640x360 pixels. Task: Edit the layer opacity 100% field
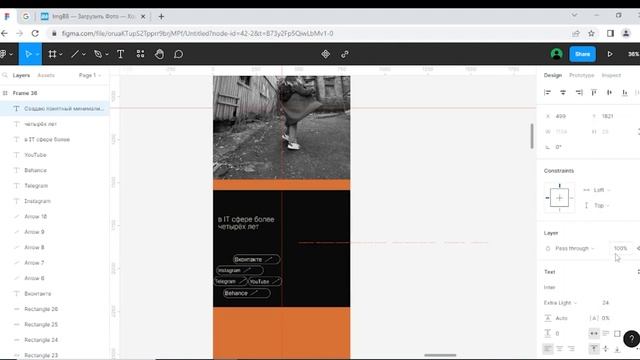(620, 248)
